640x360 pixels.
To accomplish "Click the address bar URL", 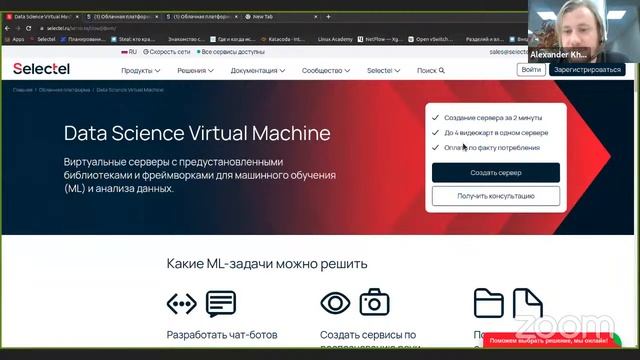I will coord(81,28).
